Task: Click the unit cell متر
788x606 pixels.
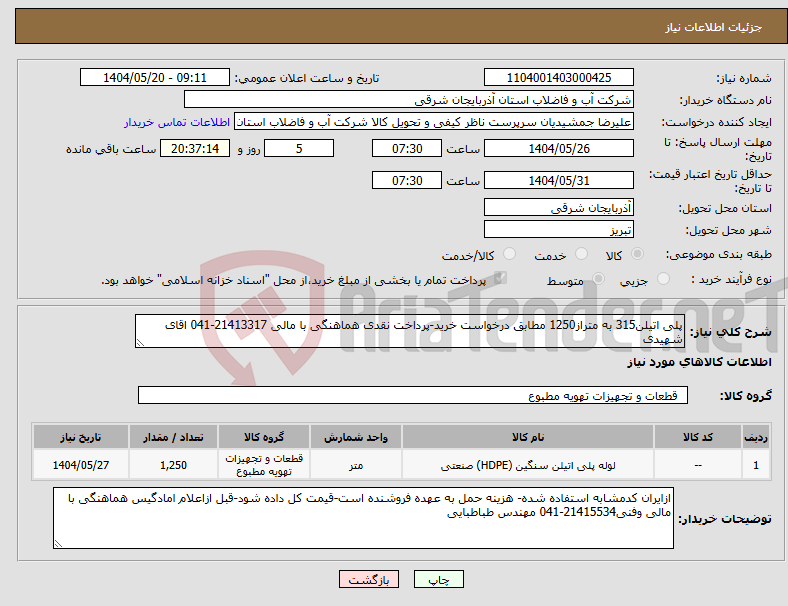Action: point(356,465)
